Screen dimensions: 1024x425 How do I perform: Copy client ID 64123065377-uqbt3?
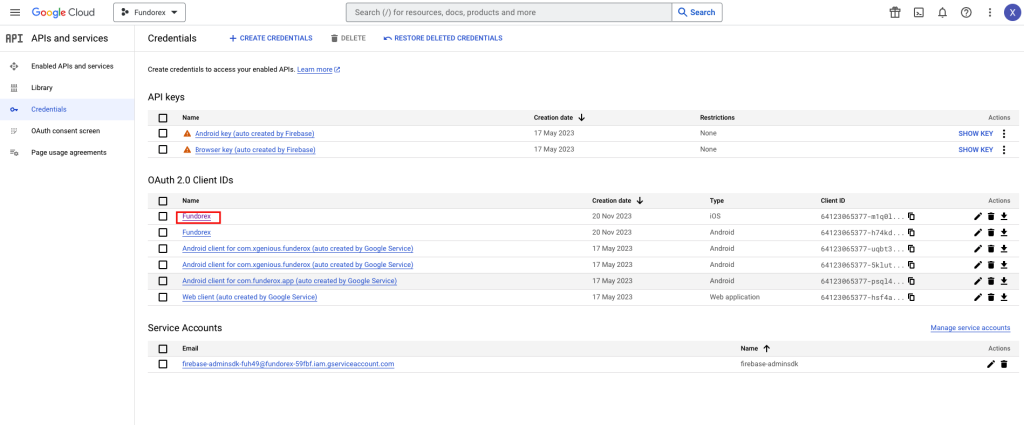pos(911,249)
